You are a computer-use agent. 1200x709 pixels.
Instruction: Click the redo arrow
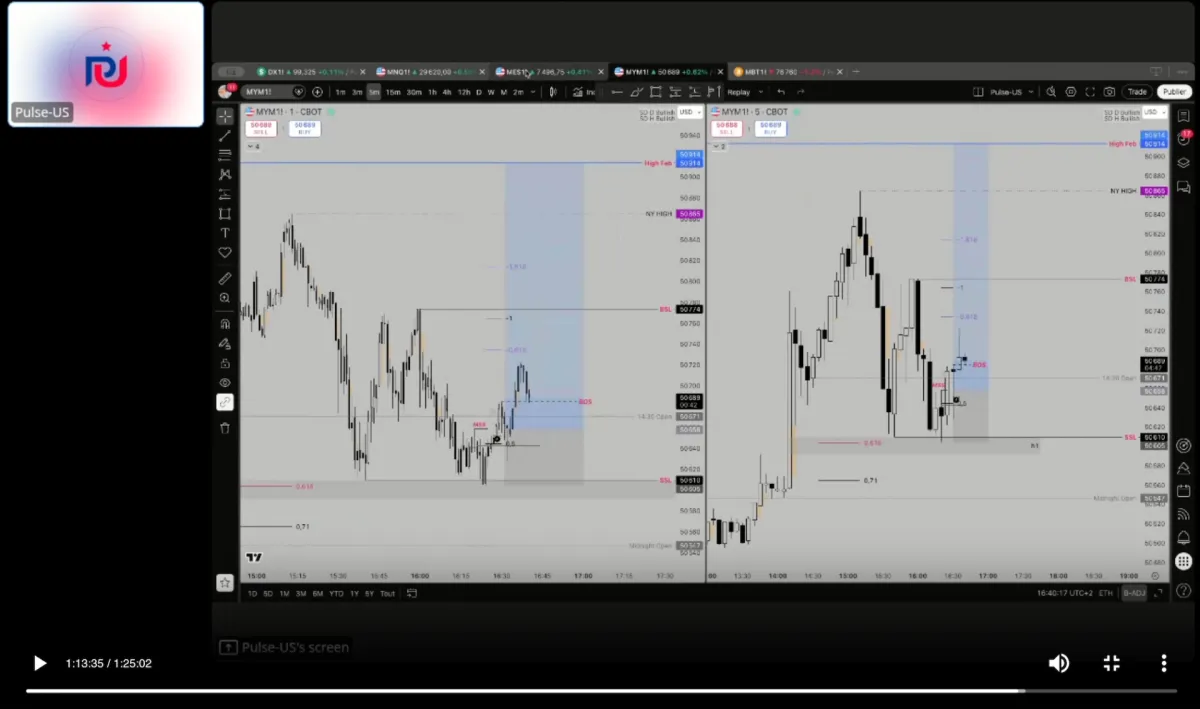(x=801, y=92)
